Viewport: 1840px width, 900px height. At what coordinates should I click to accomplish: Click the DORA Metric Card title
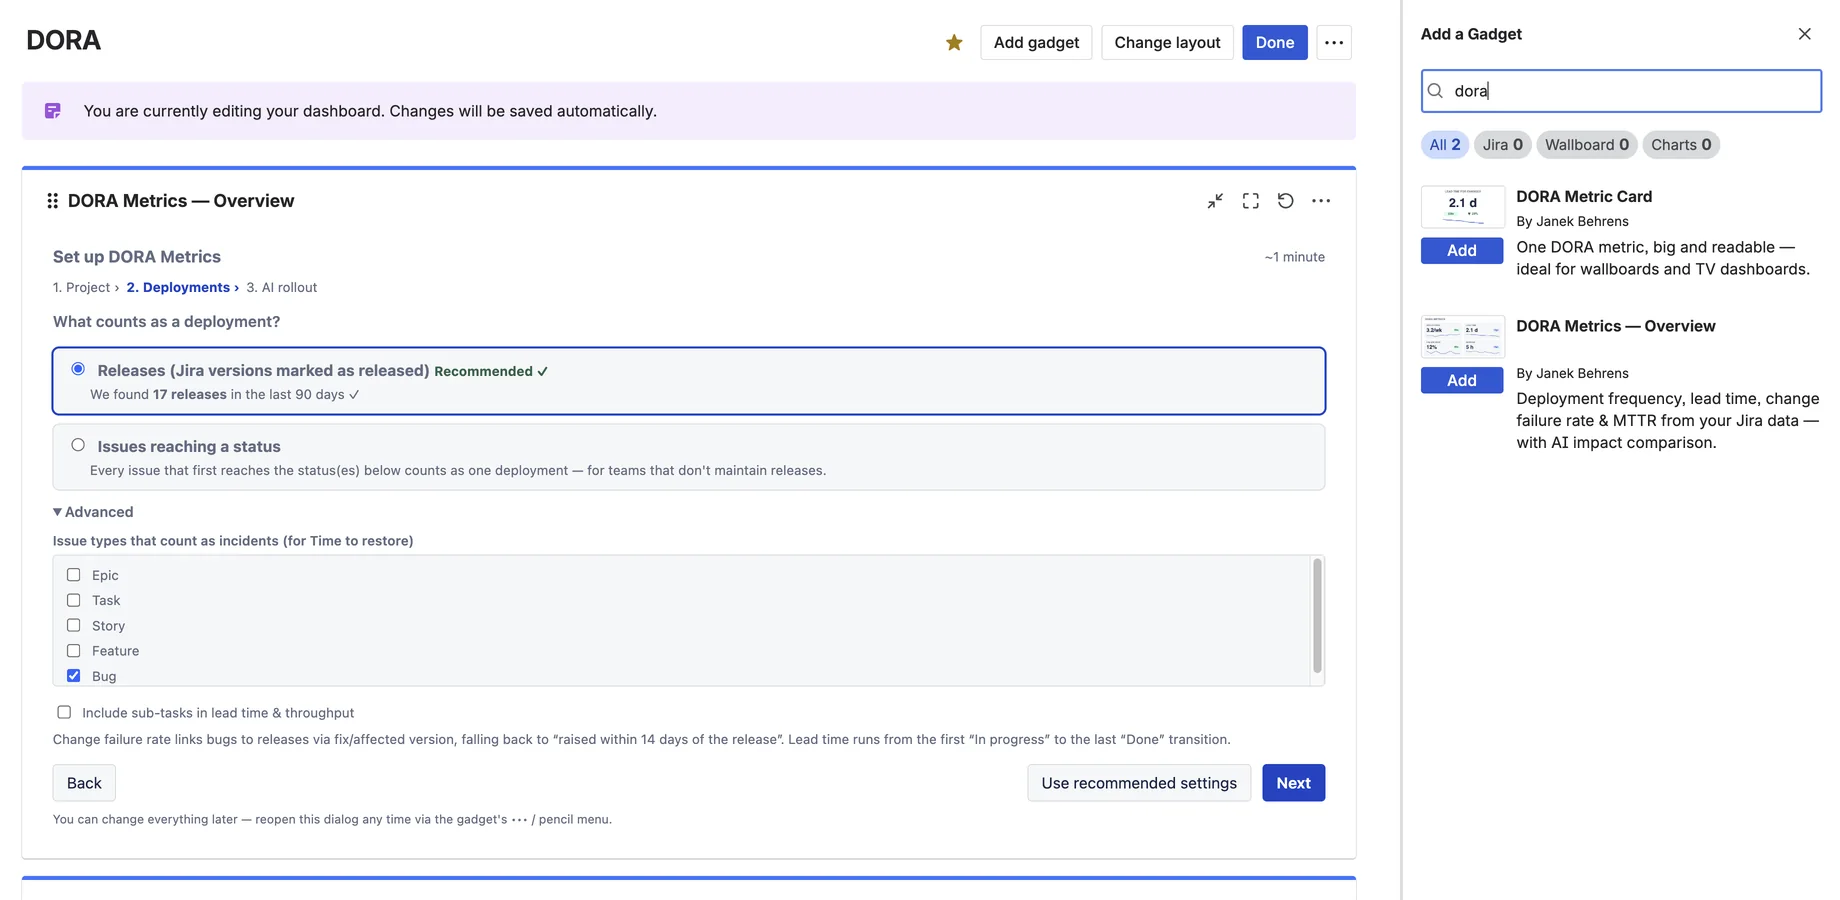click(1584, 196)
